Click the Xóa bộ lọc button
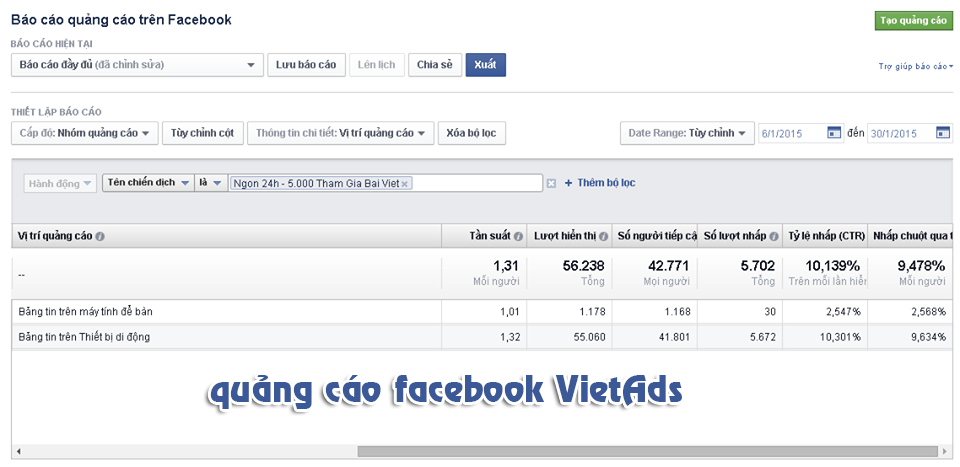Screen dimensions: 960x467 [x=471, y=133]
